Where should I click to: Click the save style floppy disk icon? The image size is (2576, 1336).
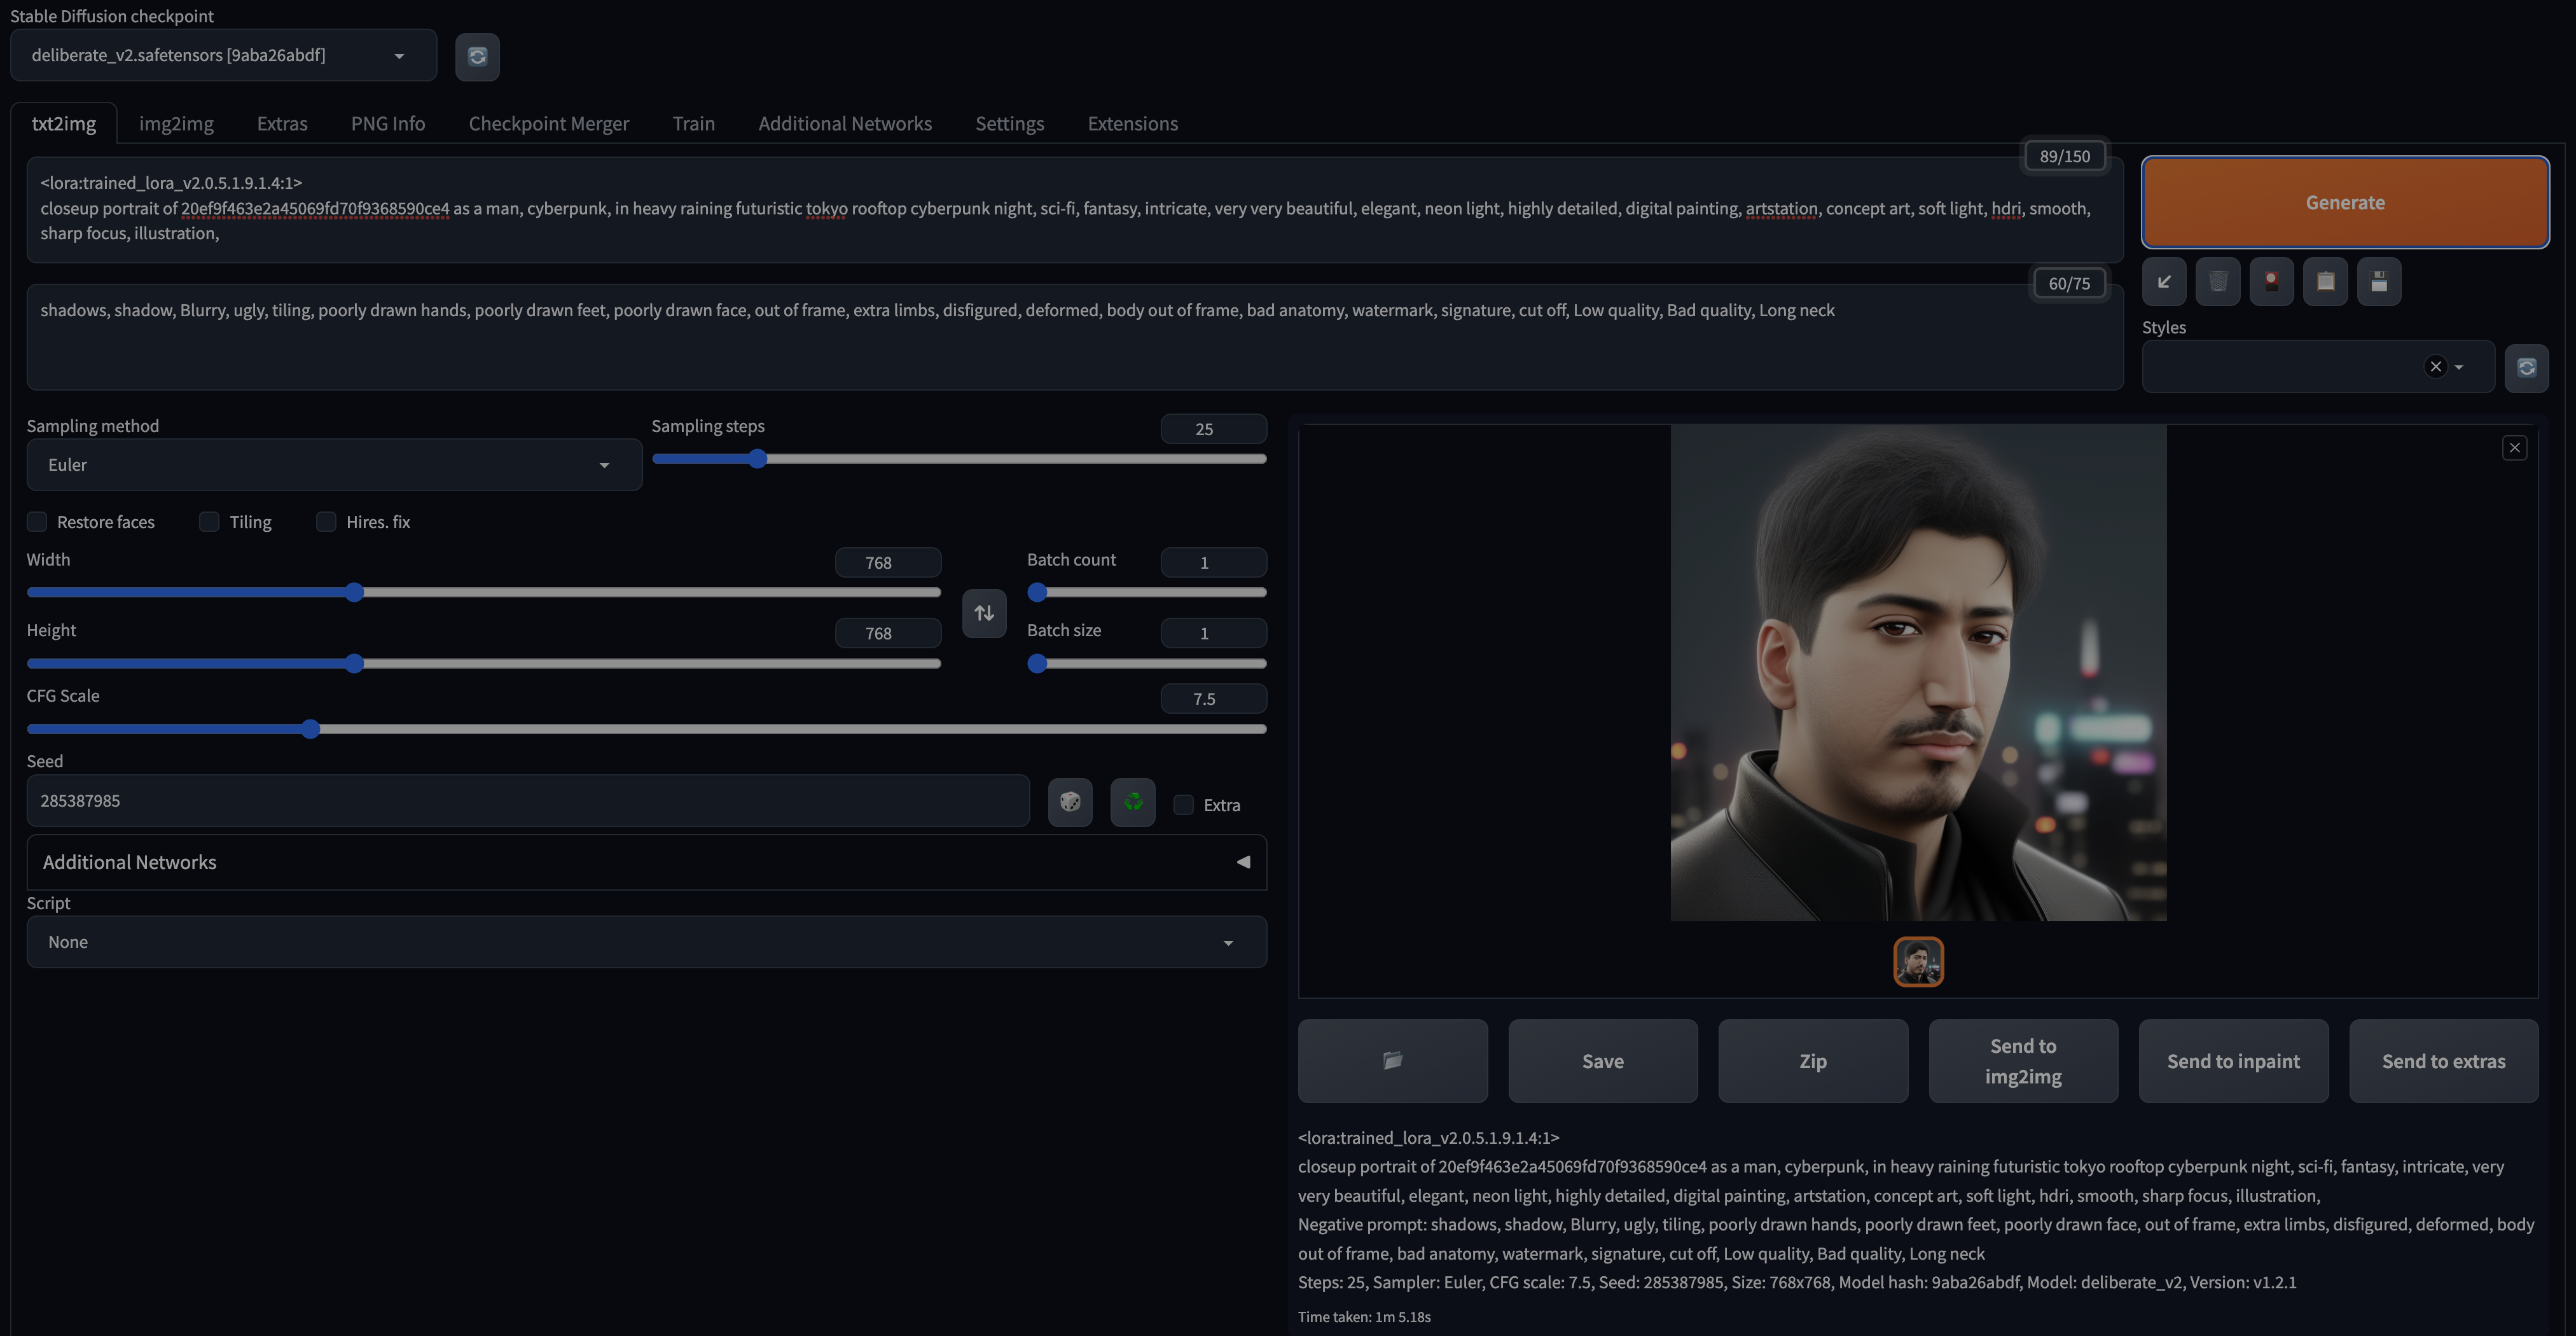pyautogui.click(x=2379, y=282)
